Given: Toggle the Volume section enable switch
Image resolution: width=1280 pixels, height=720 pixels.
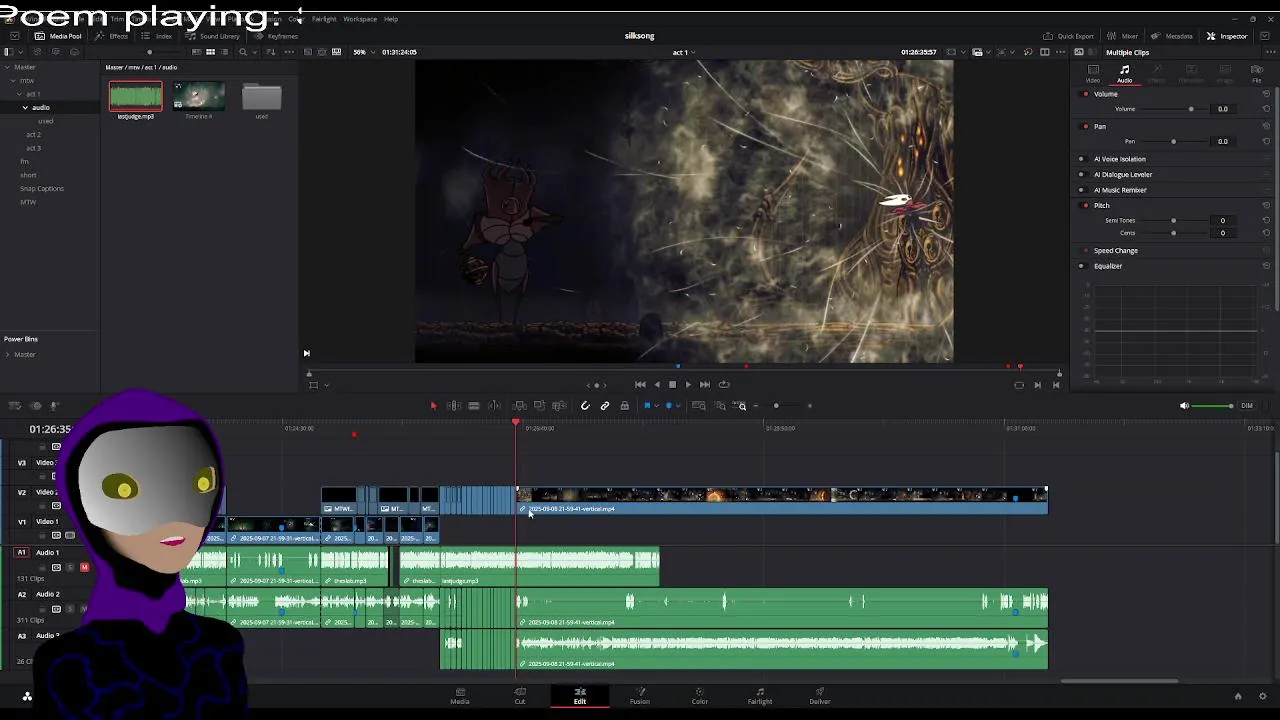Looking at the screenshot, I should (x=1086, y=94).
